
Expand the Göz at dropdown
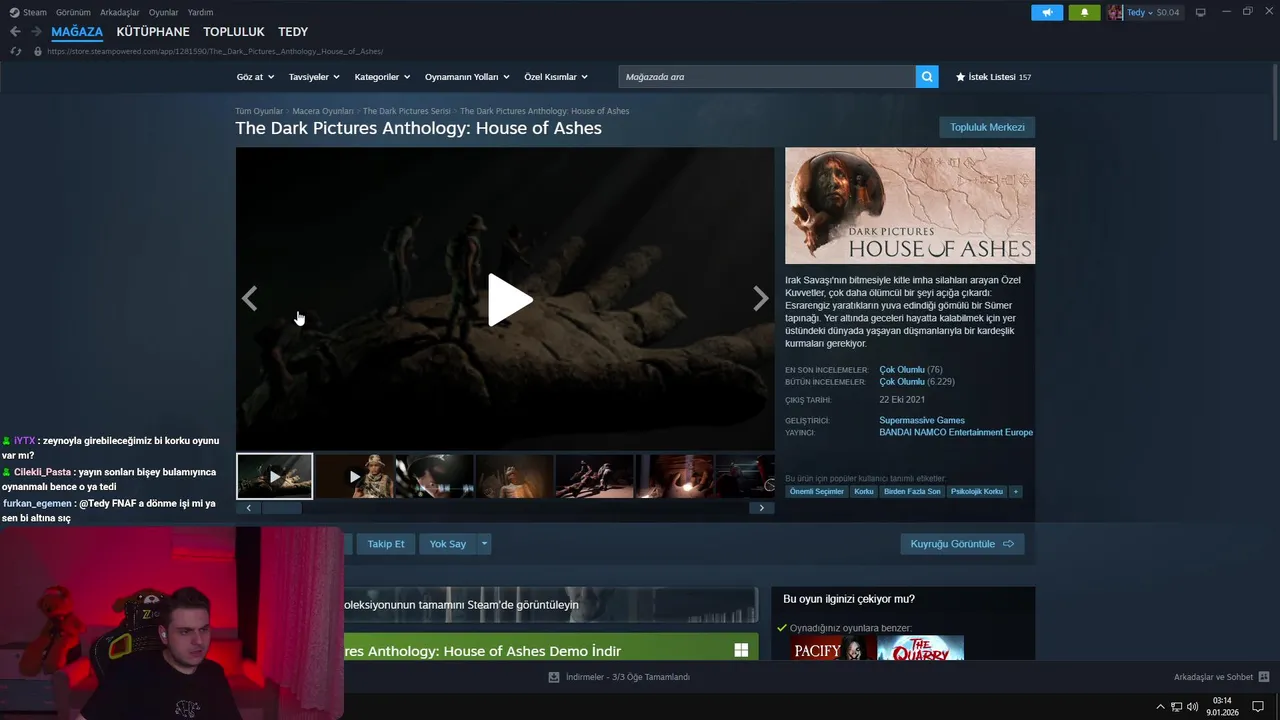pos(255,77)
